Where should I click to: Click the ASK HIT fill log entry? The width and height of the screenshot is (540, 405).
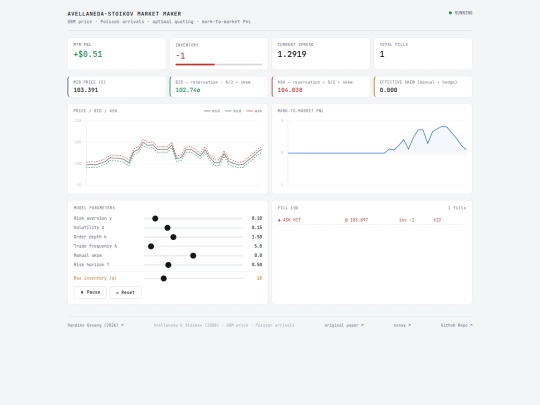(x=372, y=220)
